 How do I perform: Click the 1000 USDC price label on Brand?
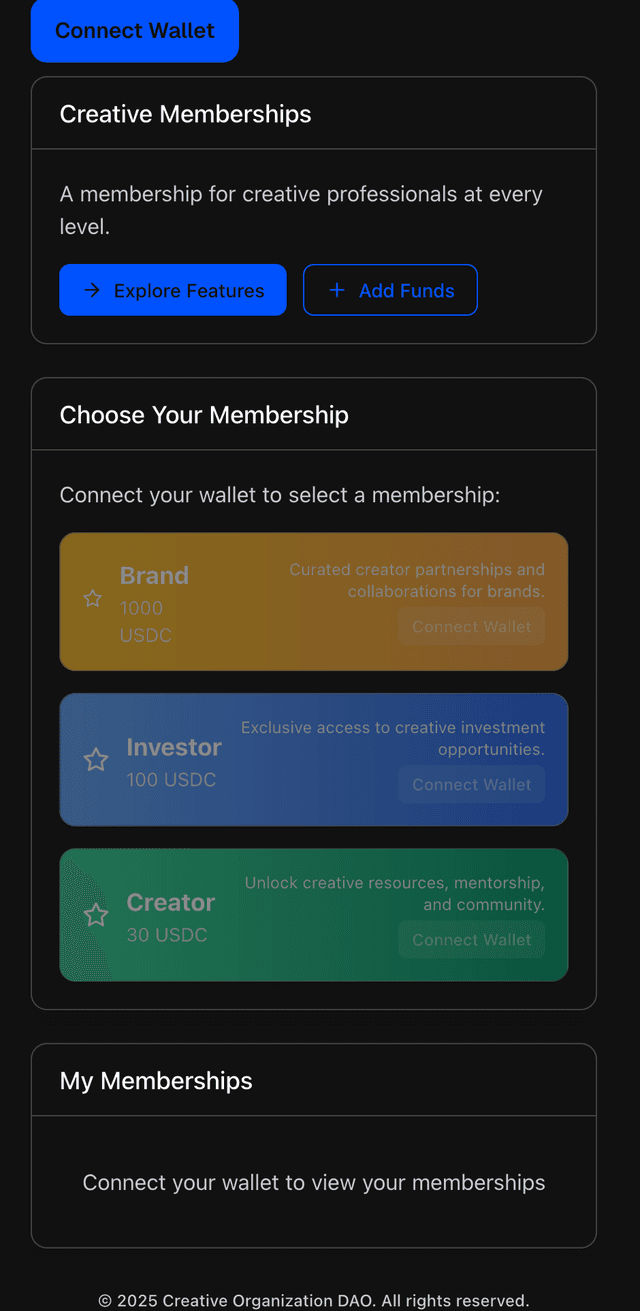[x=143, y=618]
